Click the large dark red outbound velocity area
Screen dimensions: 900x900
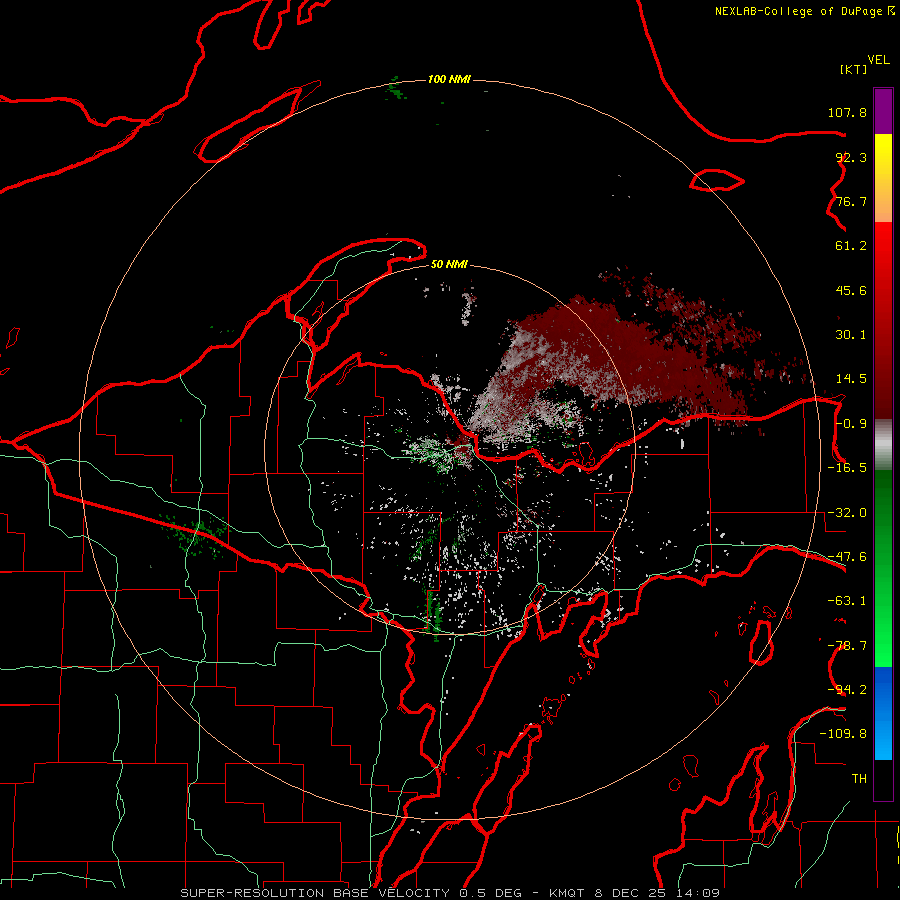click(637, 350)
